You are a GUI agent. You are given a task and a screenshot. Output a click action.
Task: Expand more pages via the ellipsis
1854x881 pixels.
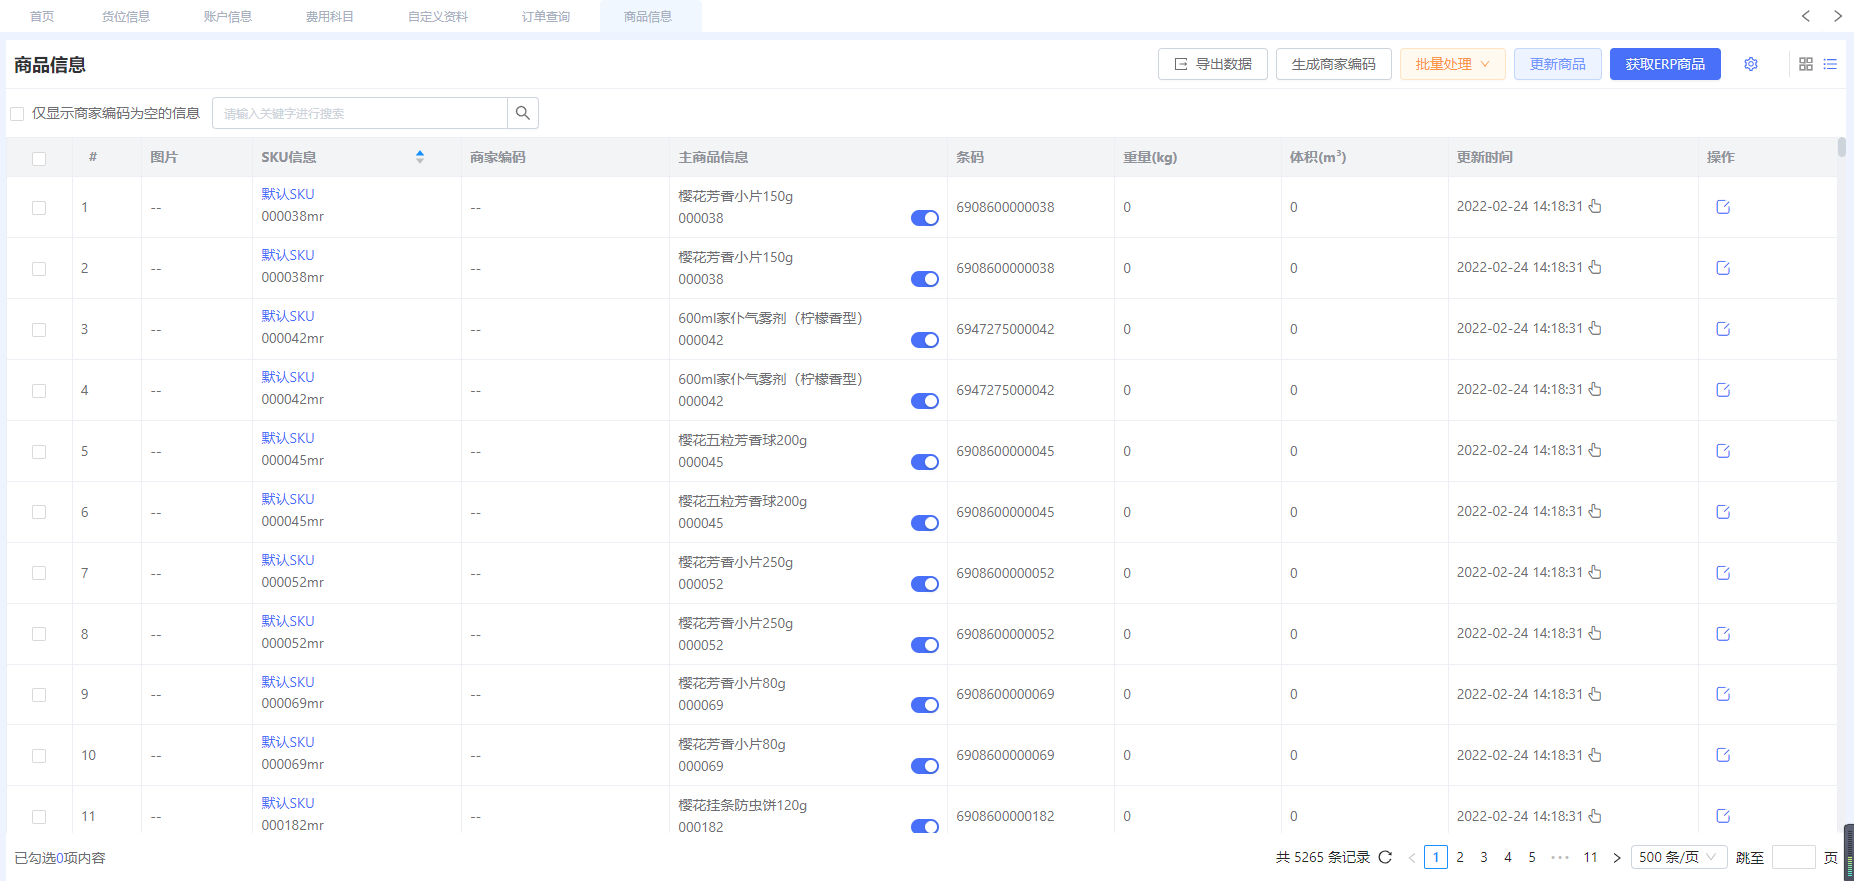1560,857
